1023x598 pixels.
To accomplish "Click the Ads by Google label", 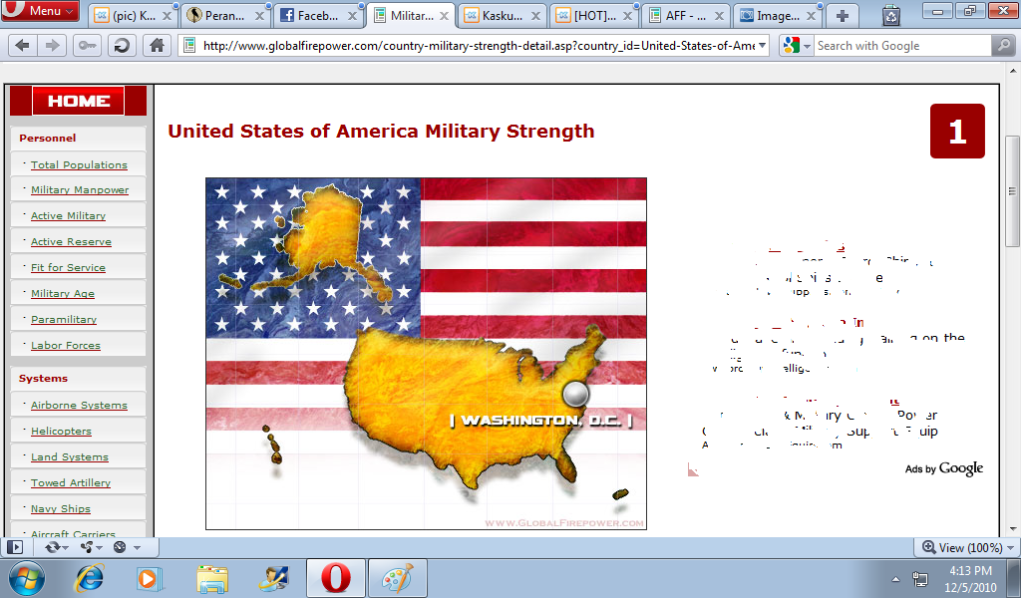I will [943, 468].
